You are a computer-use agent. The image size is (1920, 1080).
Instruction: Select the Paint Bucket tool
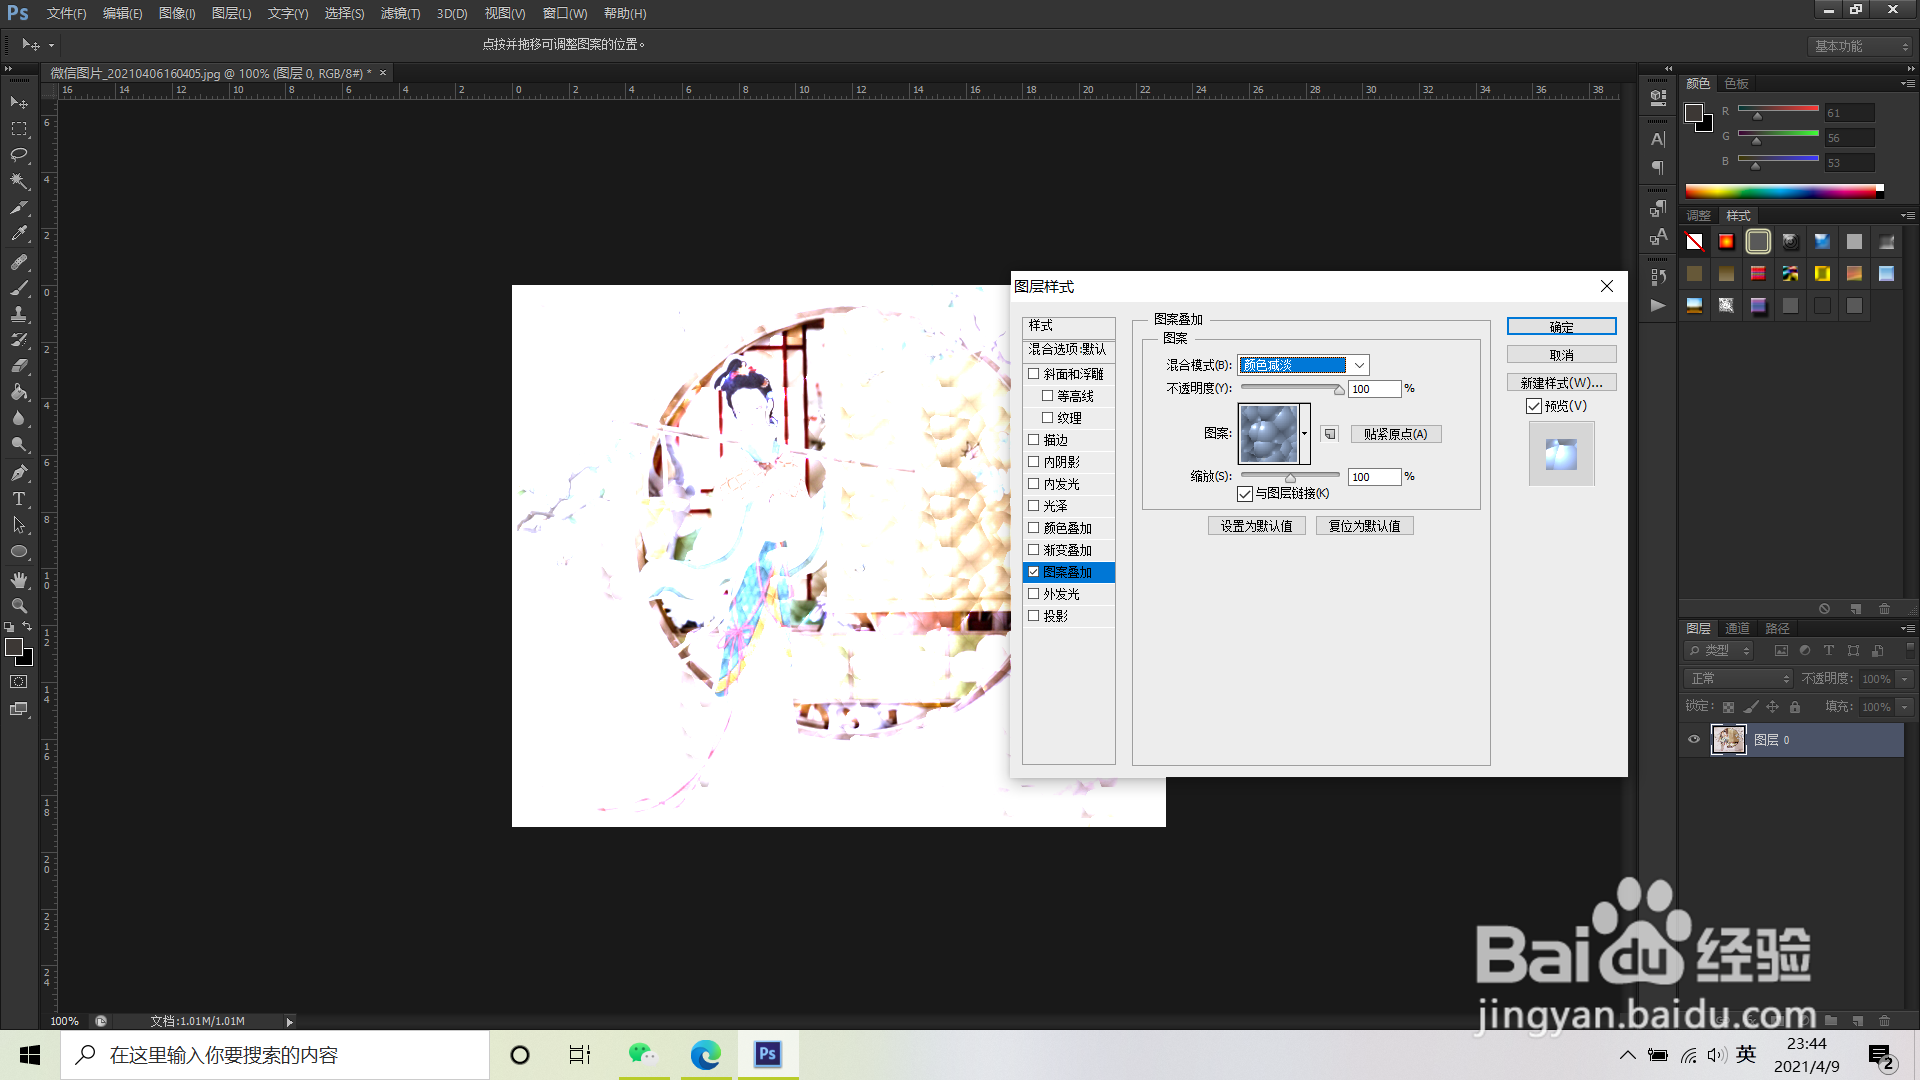(x=19, y=392)
